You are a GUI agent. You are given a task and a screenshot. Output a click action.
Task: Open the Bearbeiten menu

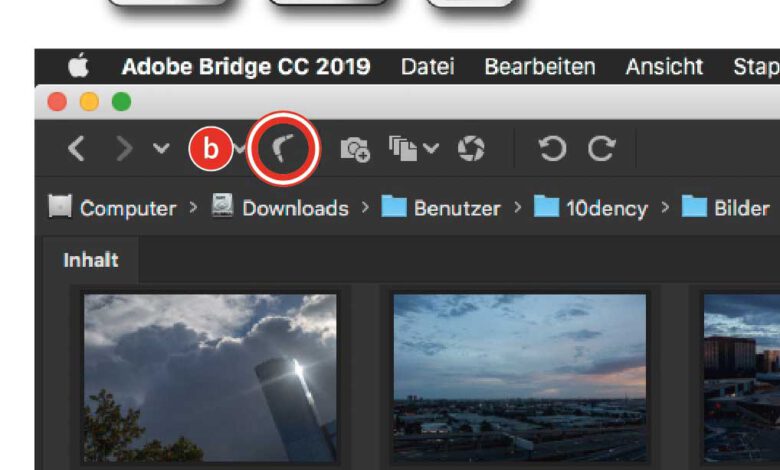(540, 67)
